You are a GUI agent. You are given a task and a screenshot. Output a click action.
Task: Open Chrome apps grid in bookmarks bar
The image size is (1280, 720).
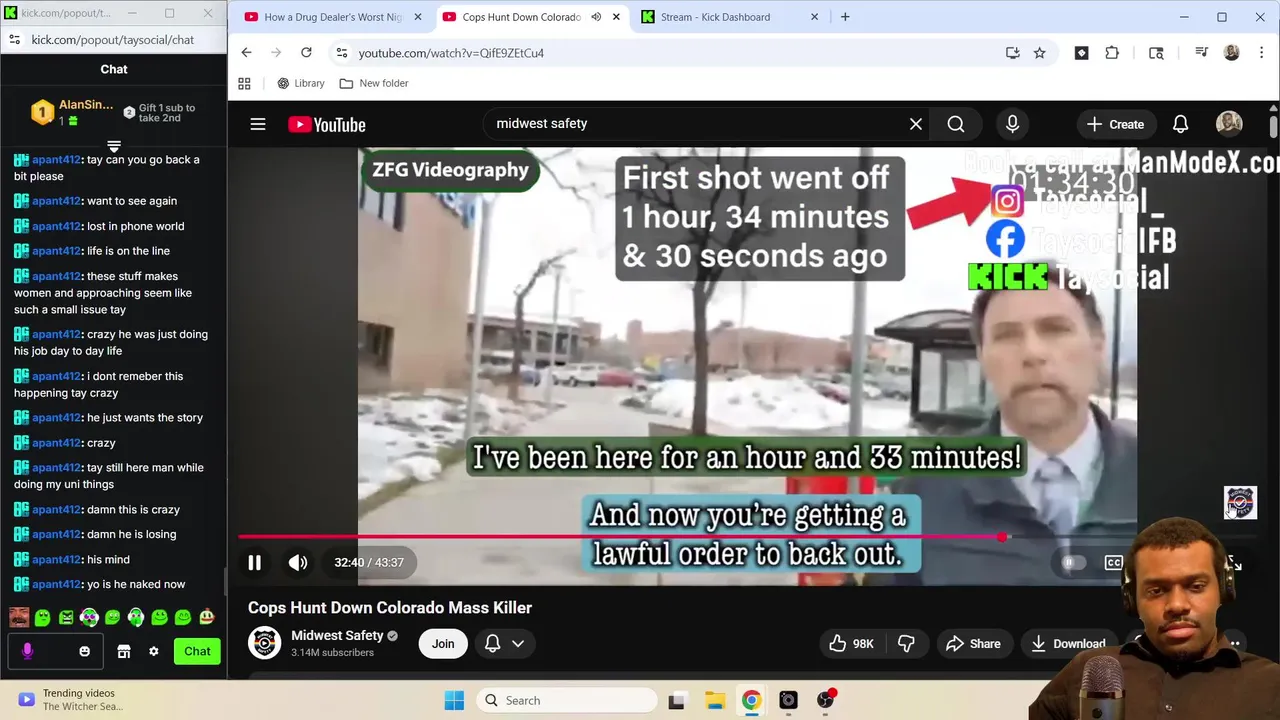[x=244, y=83]
